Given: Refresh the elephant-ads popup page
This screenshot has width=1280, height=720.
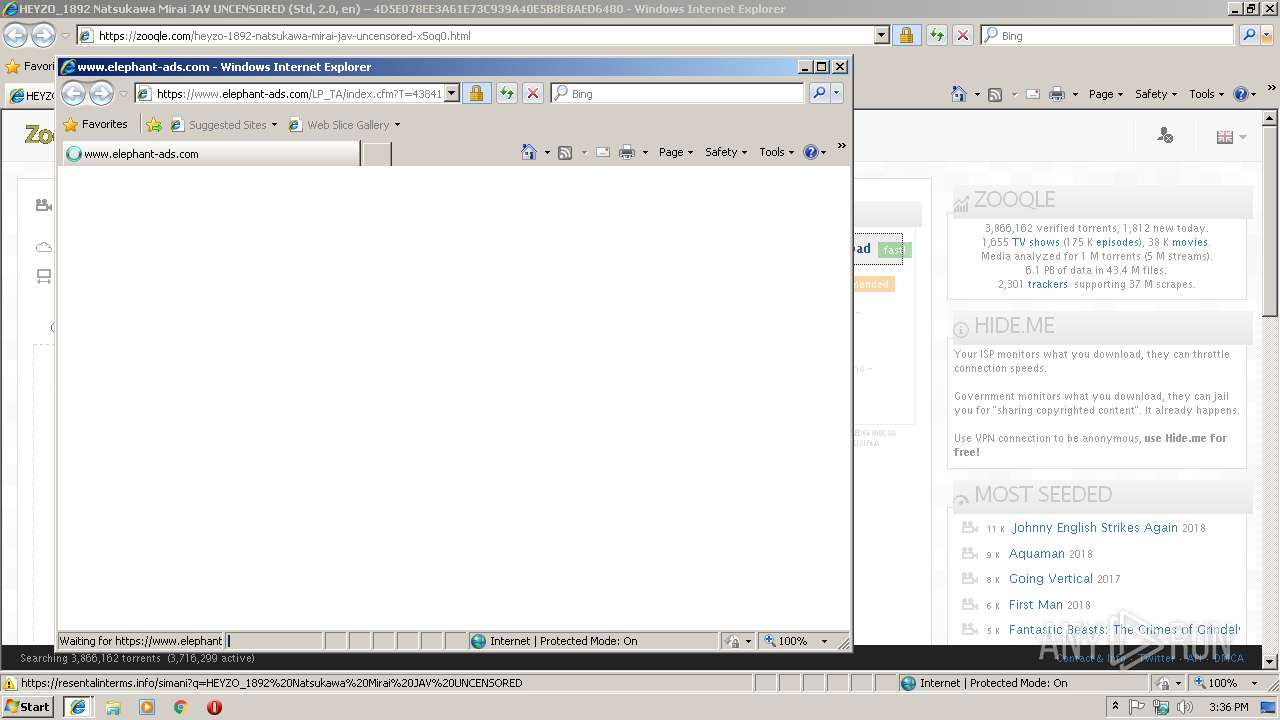Looking at the screenshot, I should [x=507, y=93].
